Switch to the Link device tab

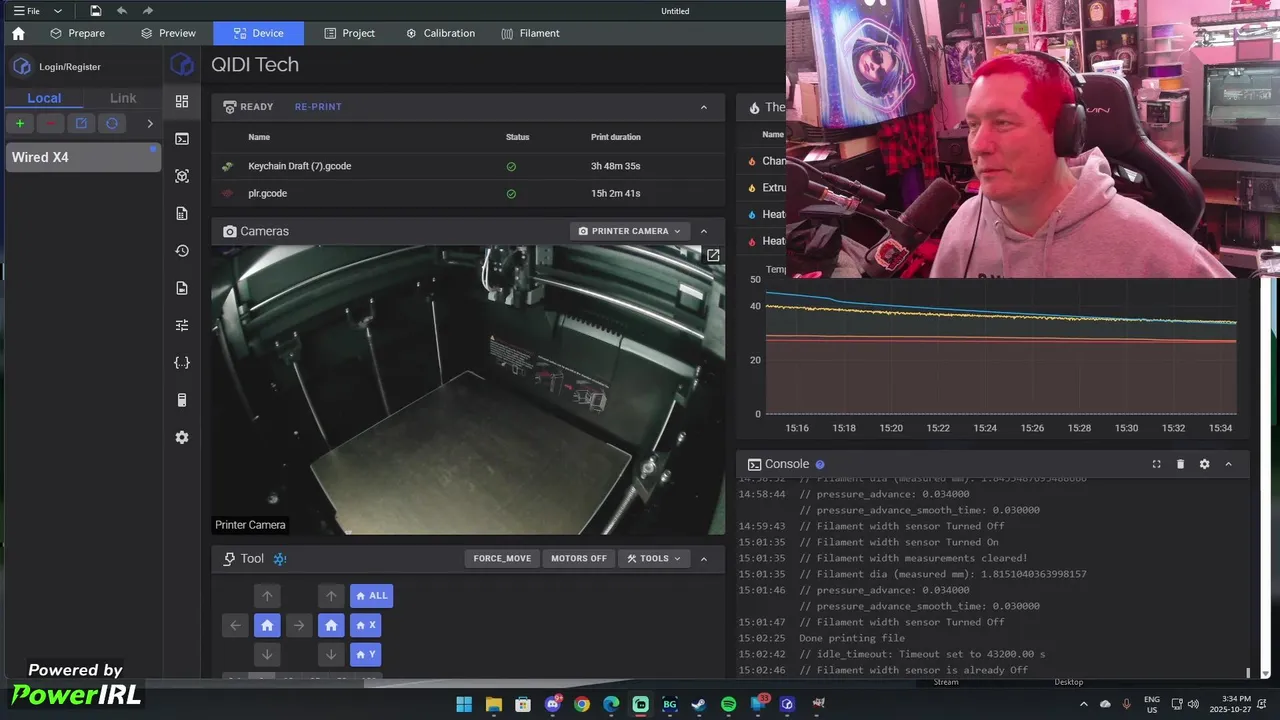123,98
